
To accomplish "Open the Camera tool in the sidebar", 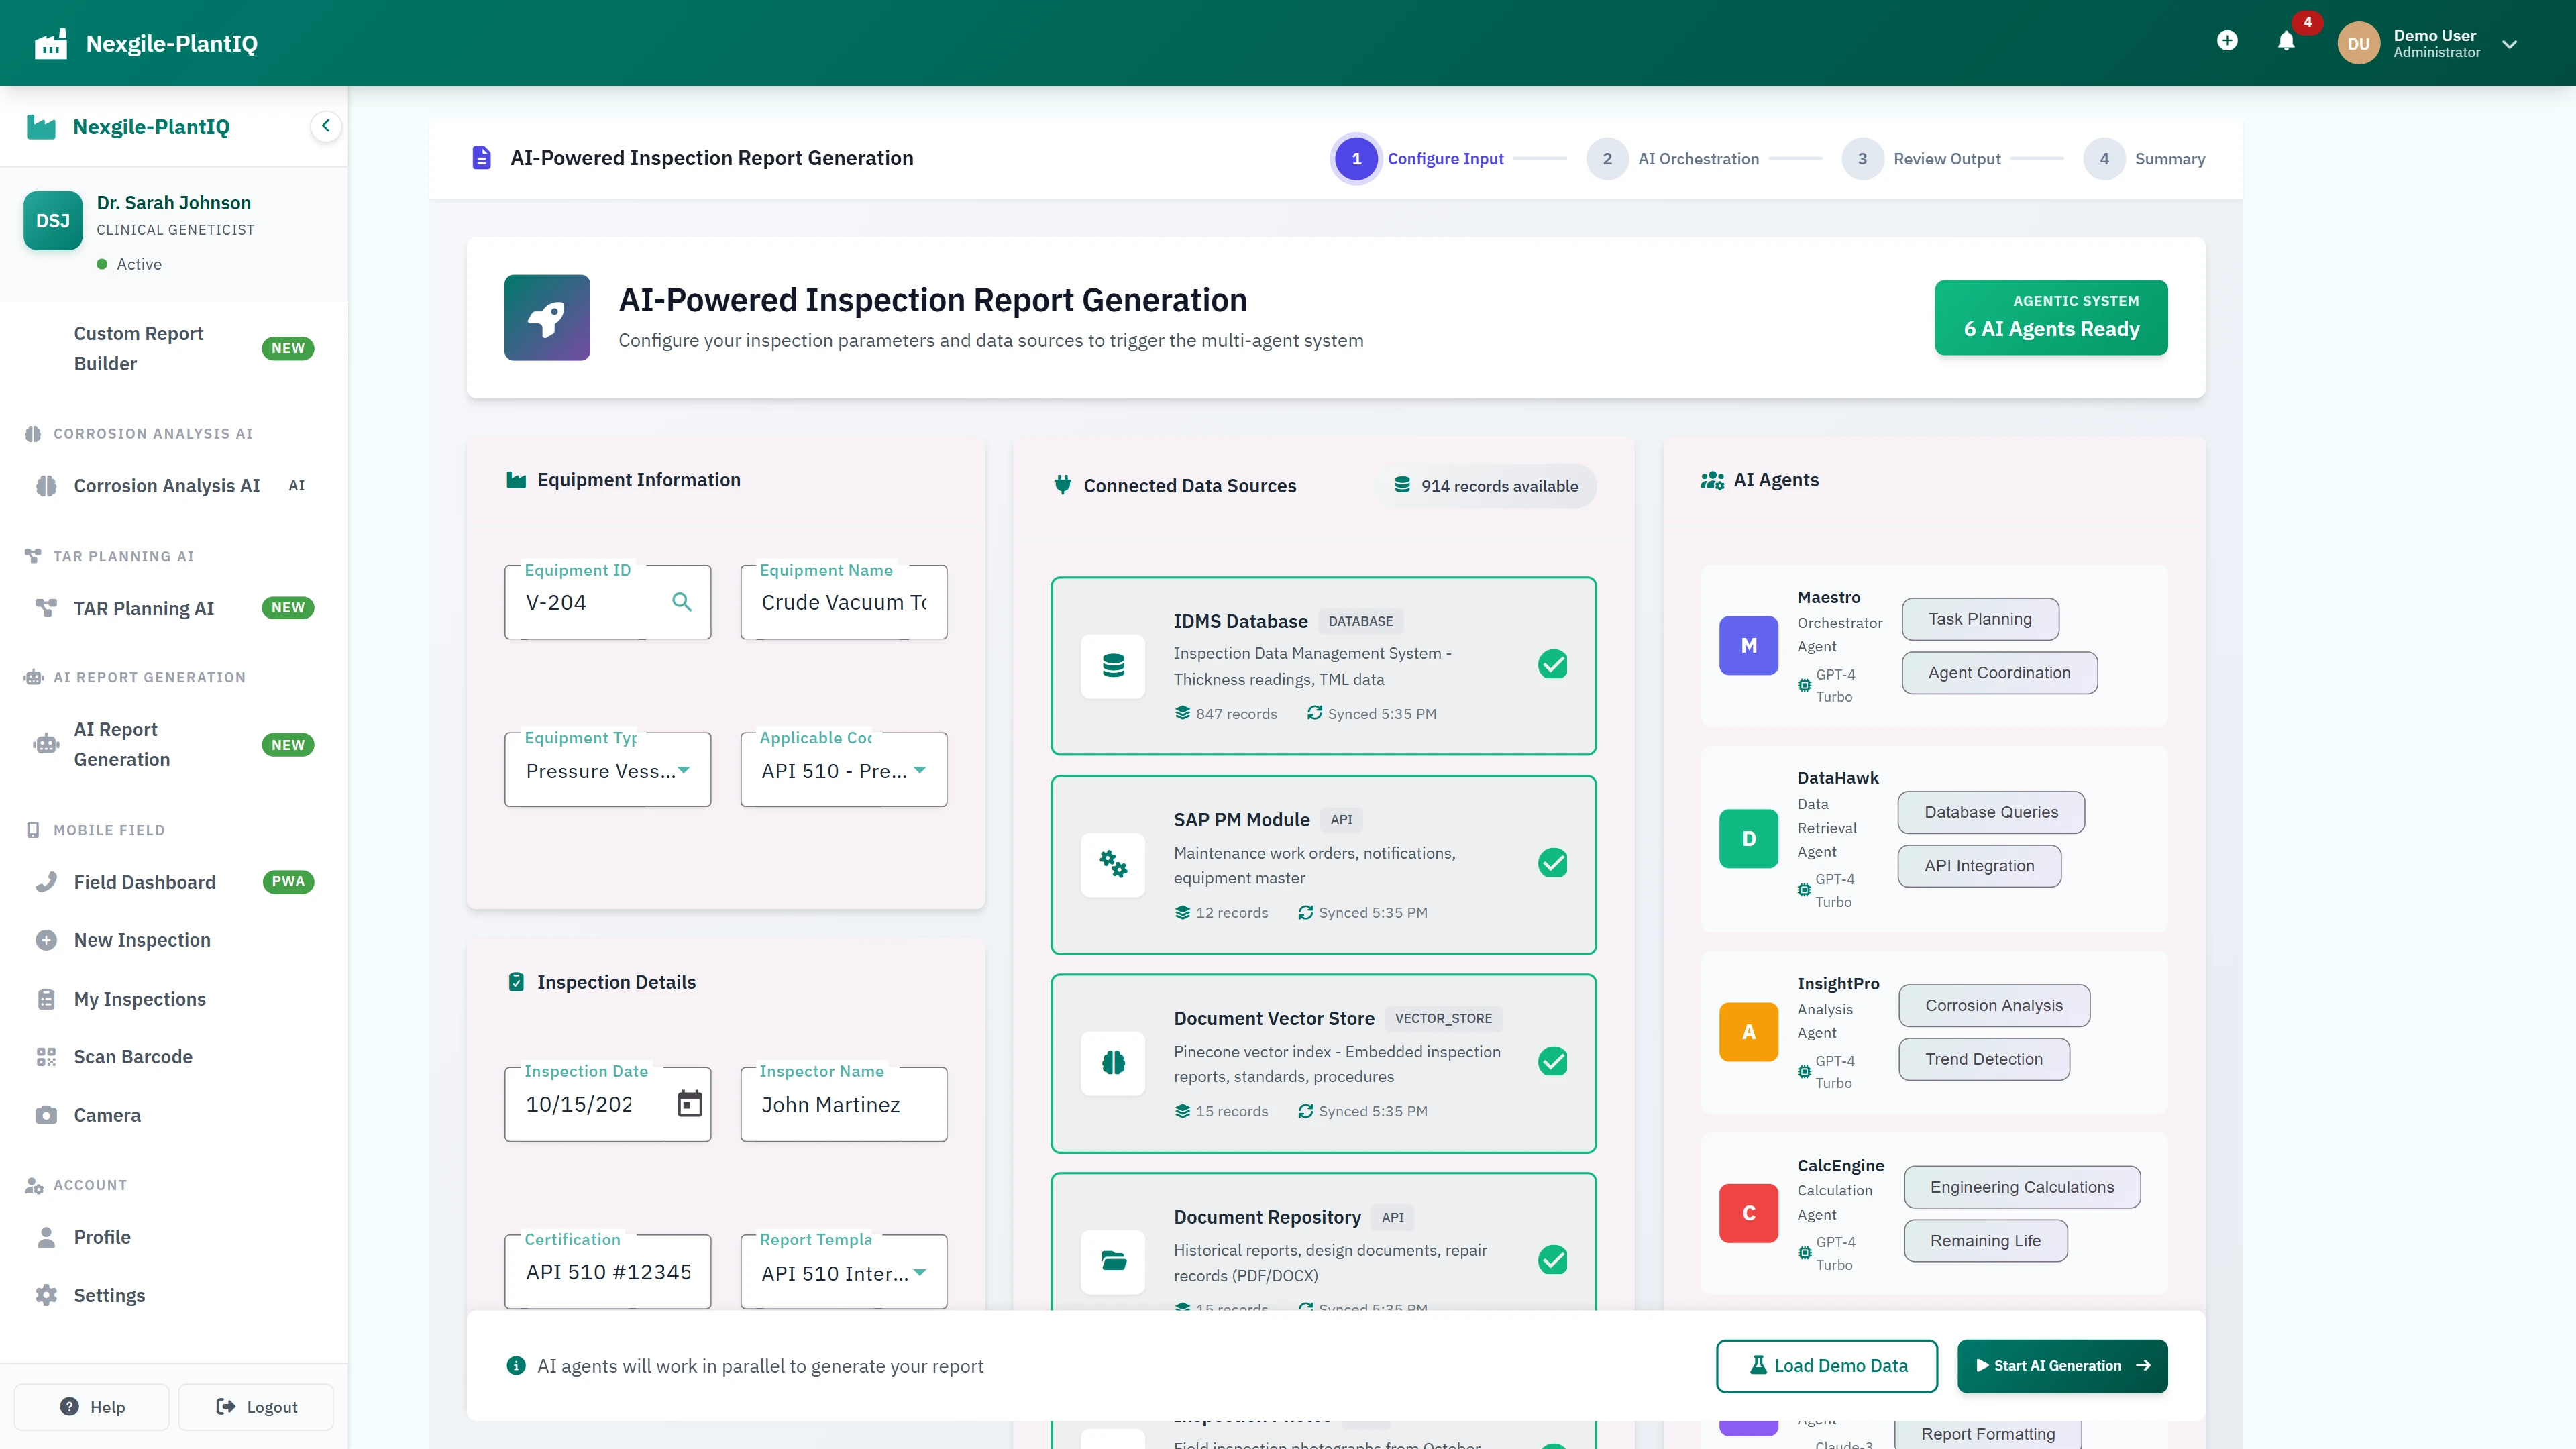I will click(x=107, y=1114).
